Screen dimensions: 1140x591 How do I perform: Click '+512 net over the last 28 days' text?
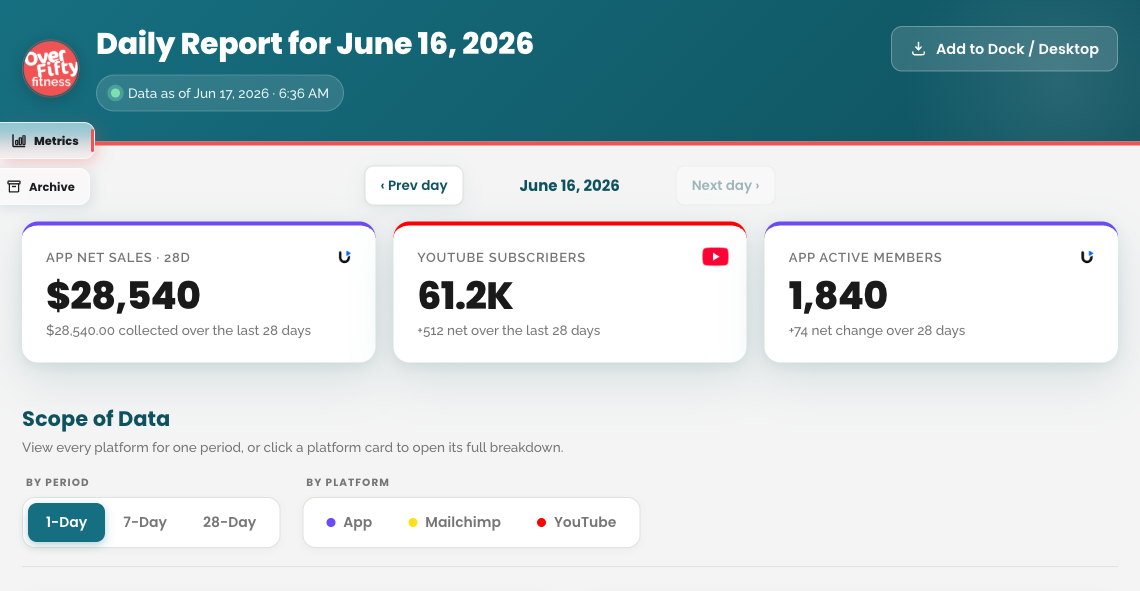tap(509, 331)
